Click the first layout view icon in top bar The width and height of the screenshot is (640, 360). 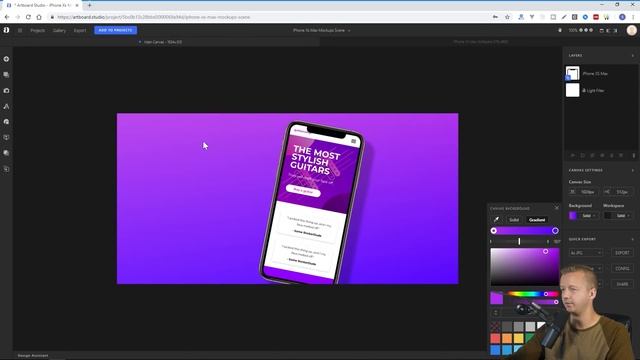click(601, 30)
